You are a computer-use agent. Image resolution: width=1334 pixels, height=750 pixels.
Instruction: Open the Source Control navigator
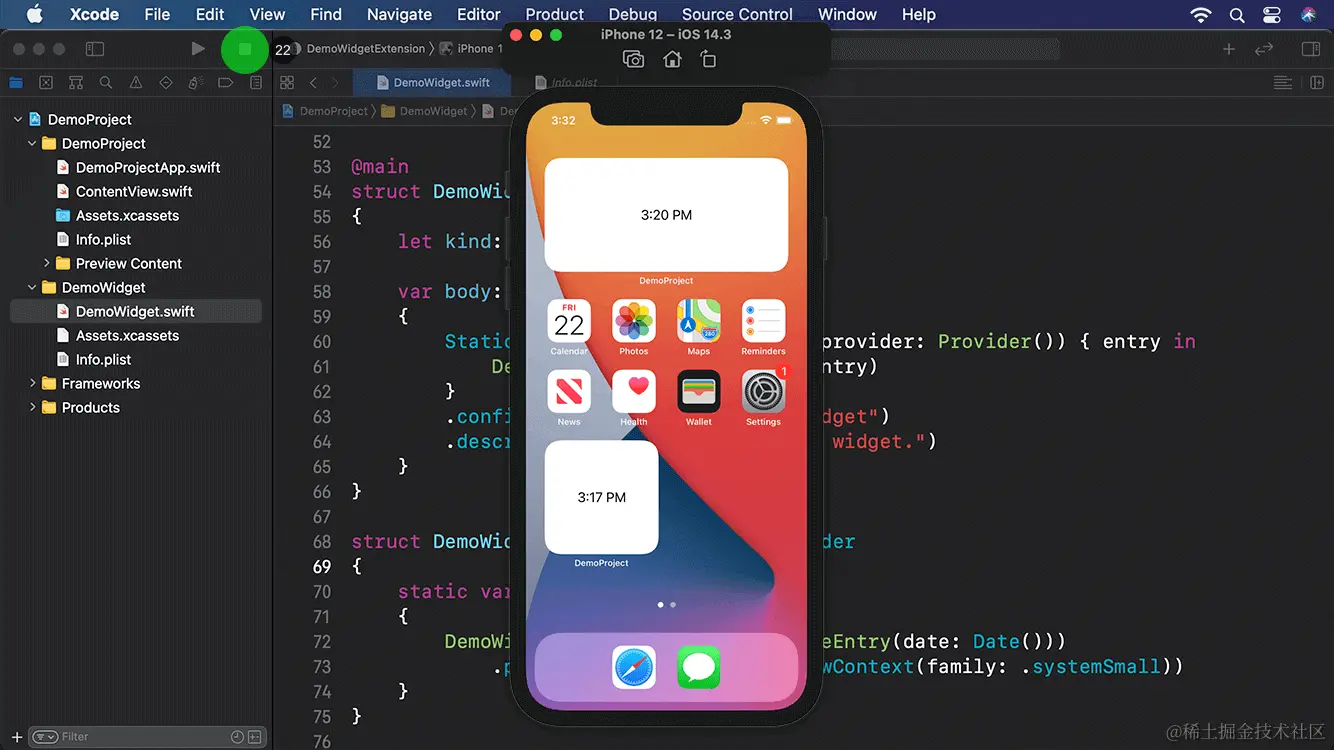pyautogui.click(x=46, y=83)
